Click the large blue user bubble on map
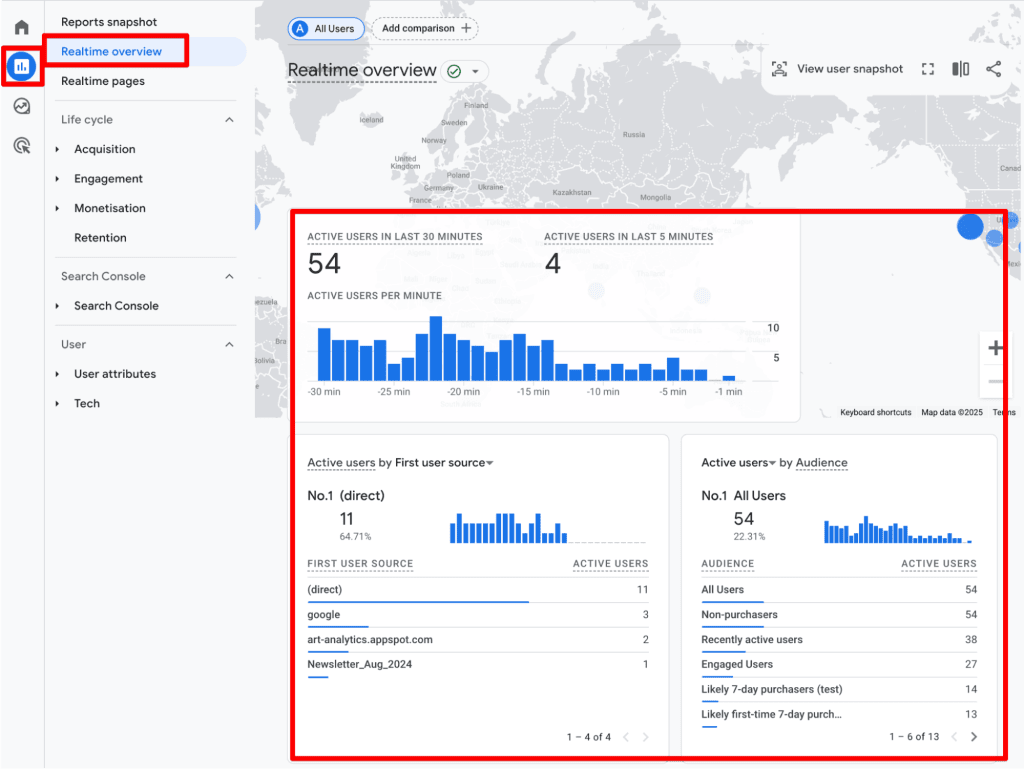 [970, 227]
